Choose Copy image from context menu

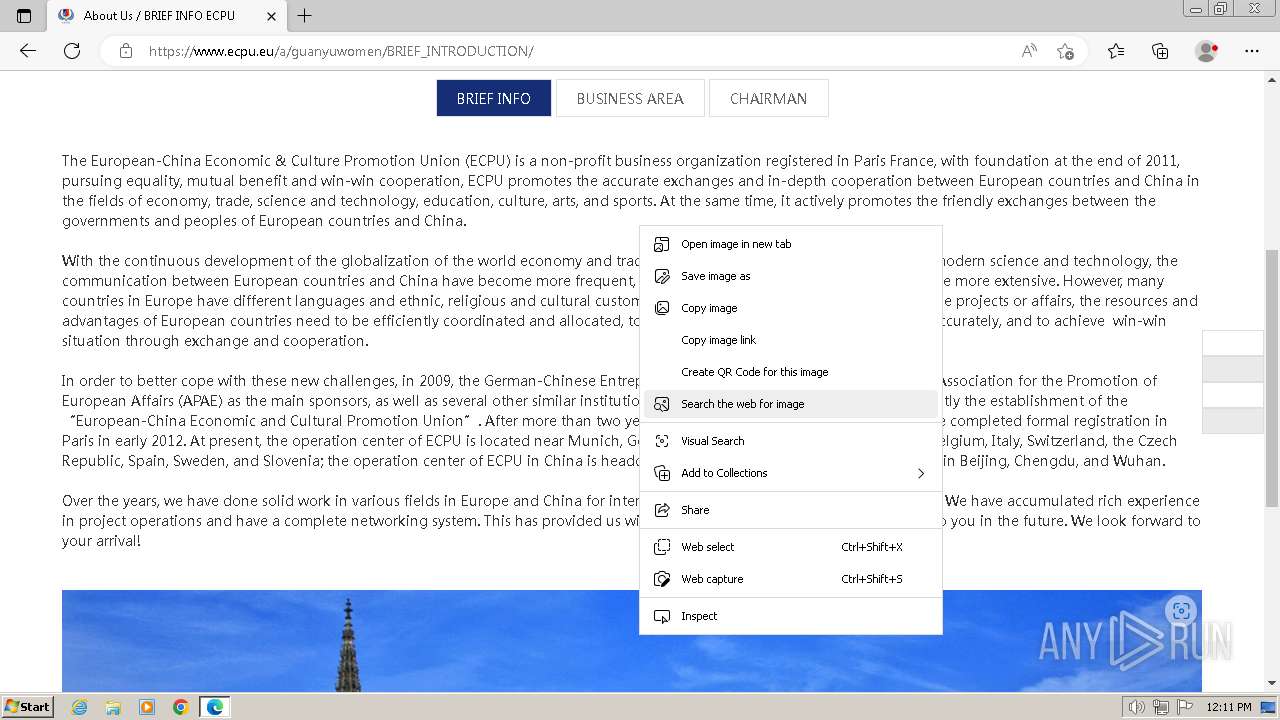791,308
